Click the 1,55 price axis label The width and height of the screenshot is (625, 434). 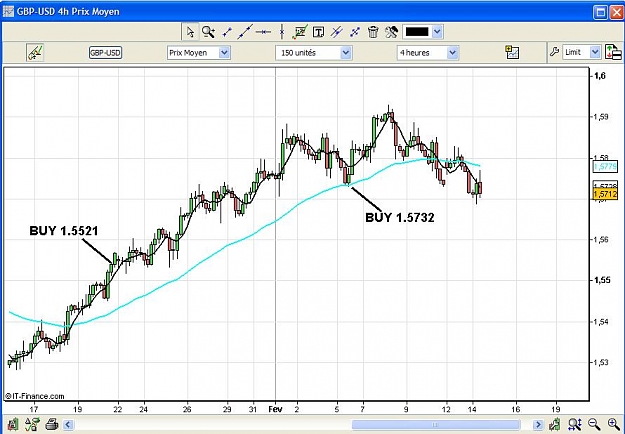click(x=602, y=280)
